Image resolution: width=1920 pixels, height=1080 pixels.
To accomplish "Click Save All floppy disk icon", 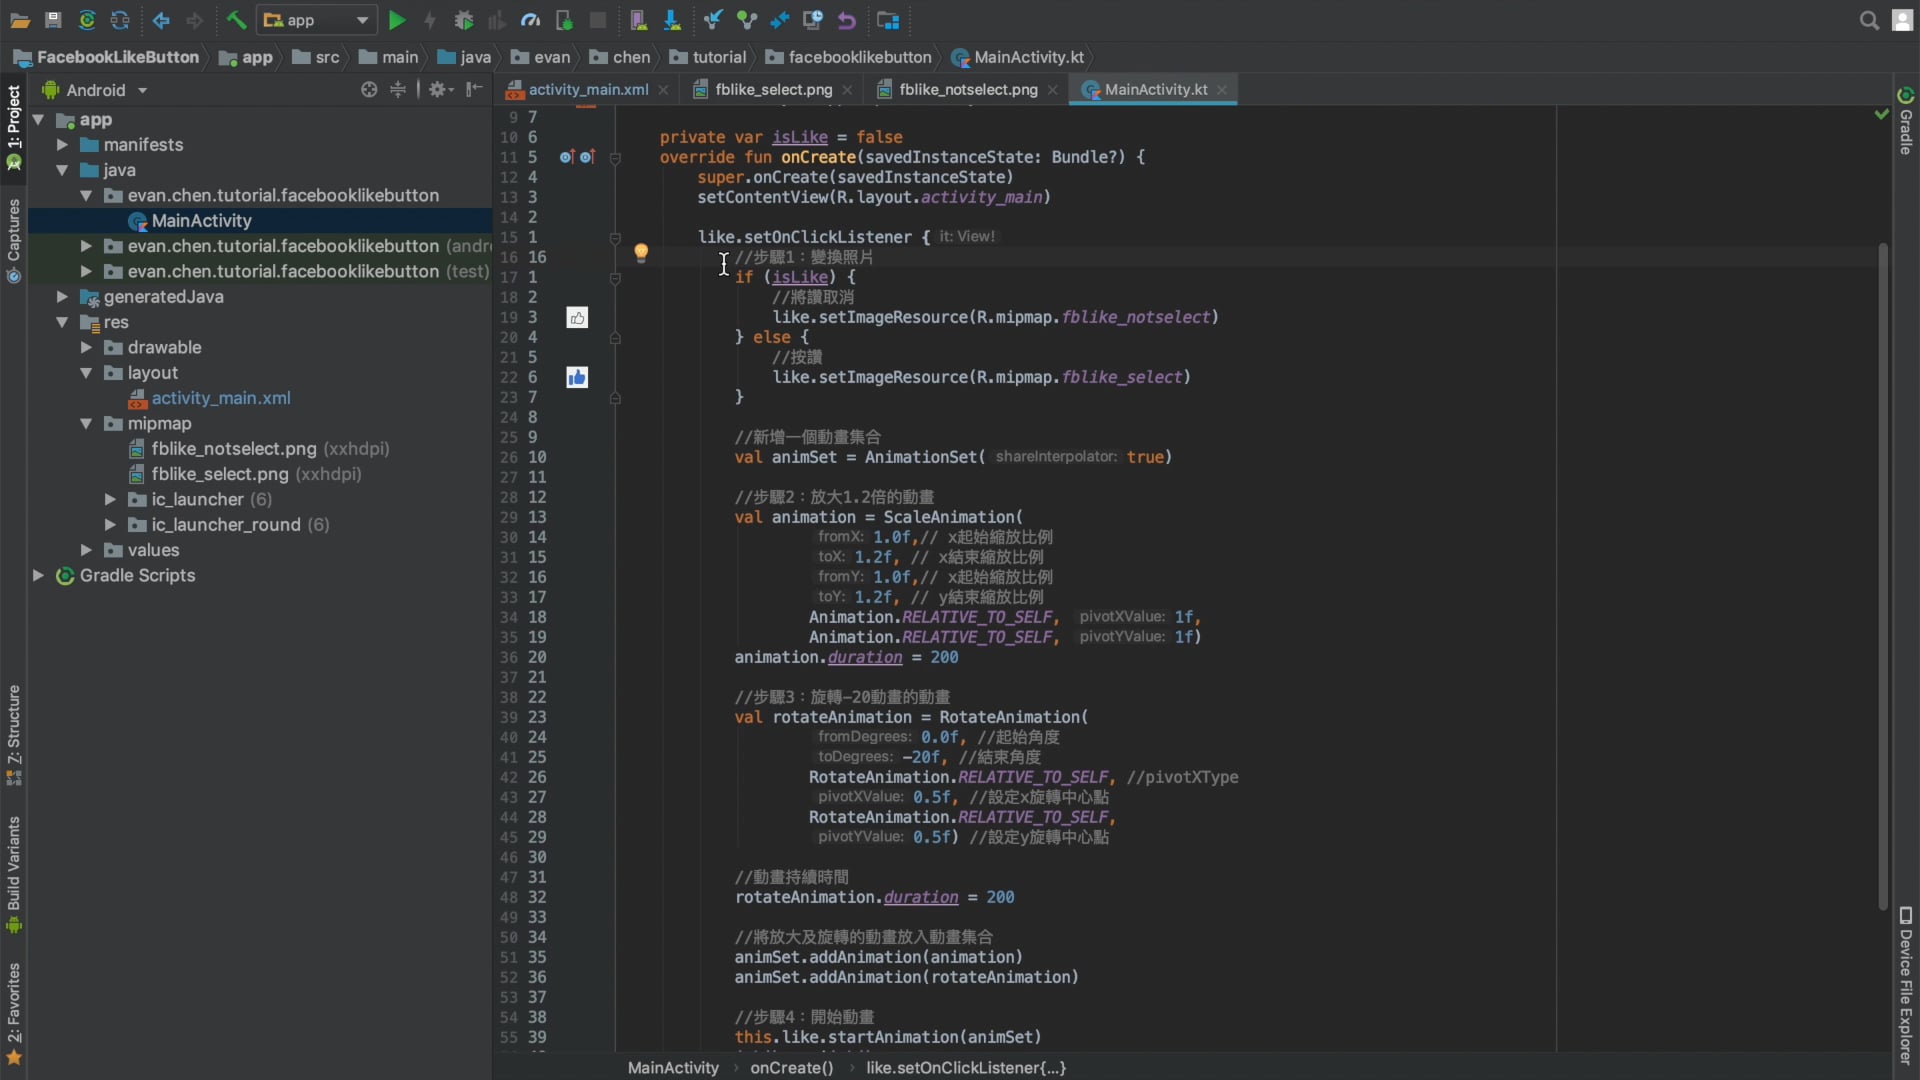I will pos(53,20).
